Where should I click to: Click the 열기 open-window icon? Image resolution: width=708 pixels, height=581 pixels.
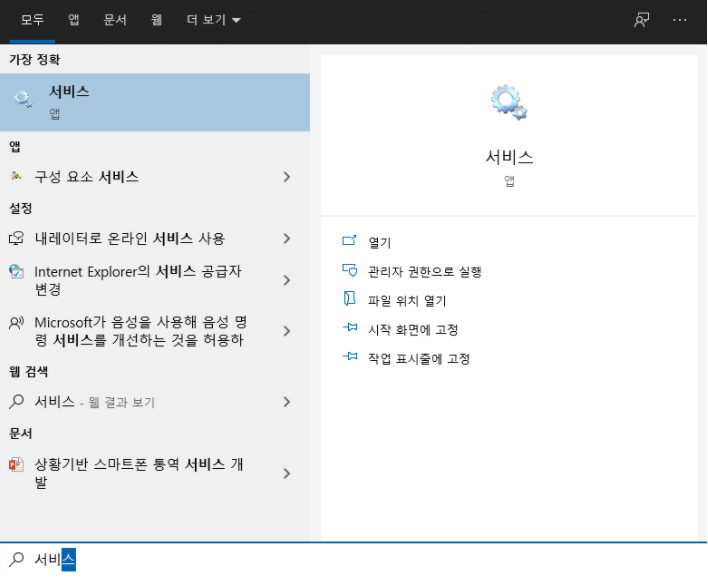coord(349,240)
